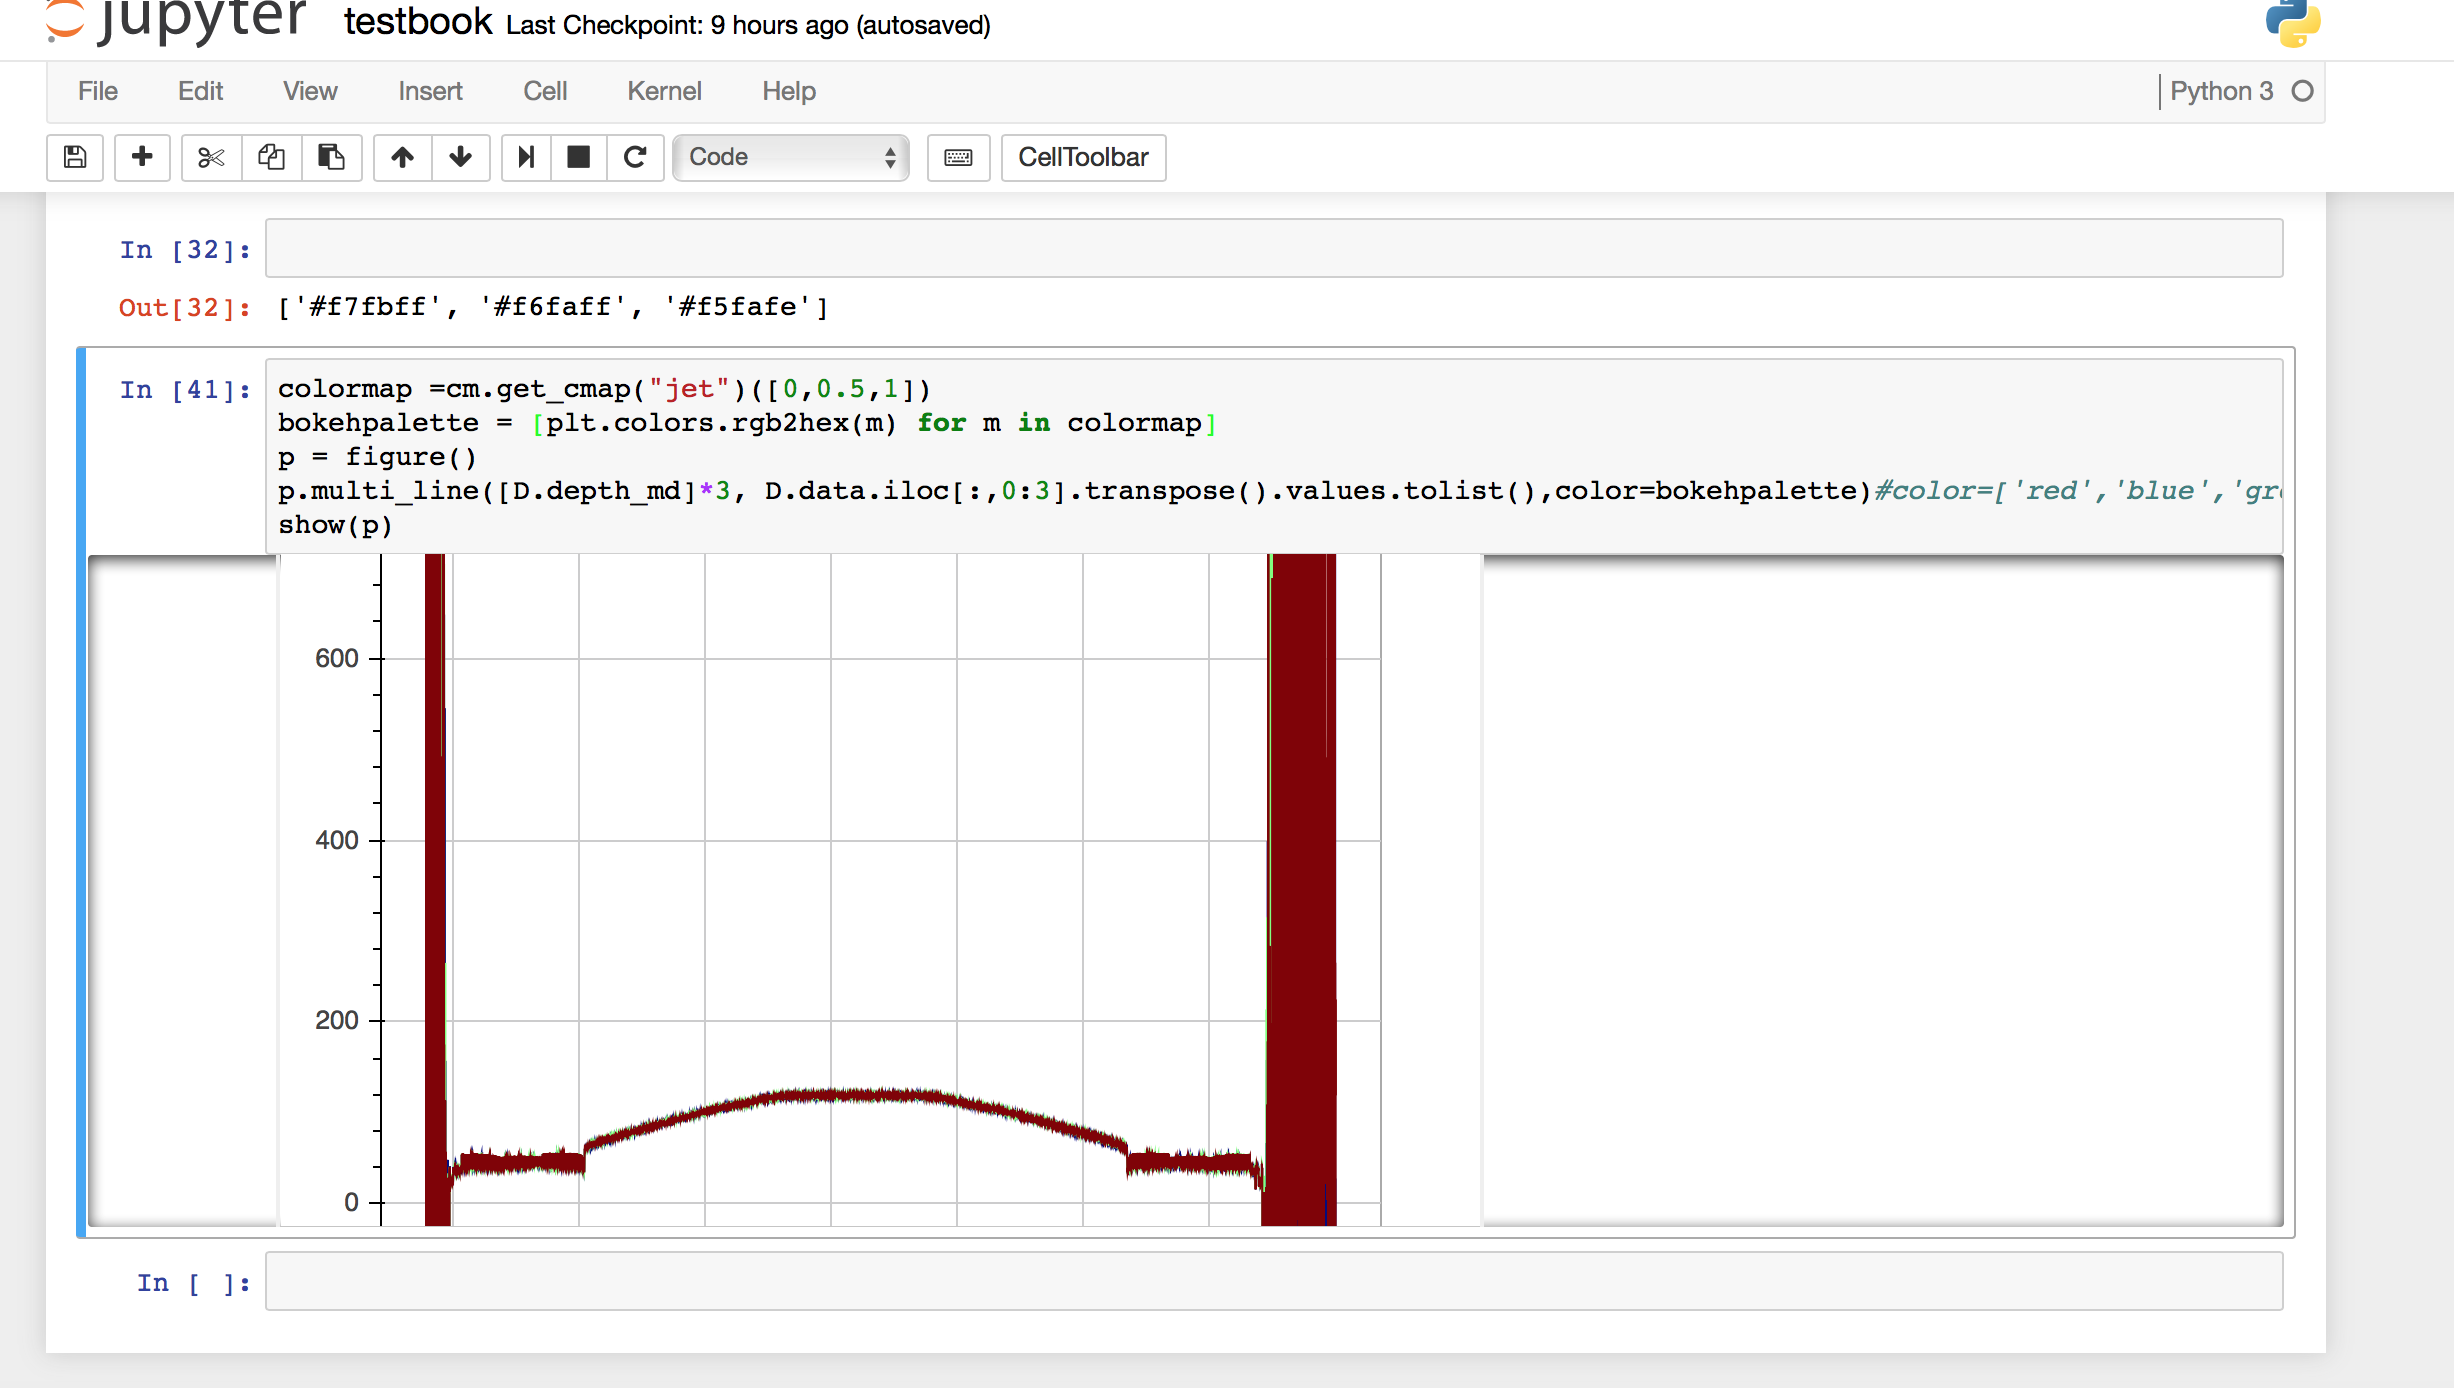Click the 200 y-axis tick label

pos(336,1020)
